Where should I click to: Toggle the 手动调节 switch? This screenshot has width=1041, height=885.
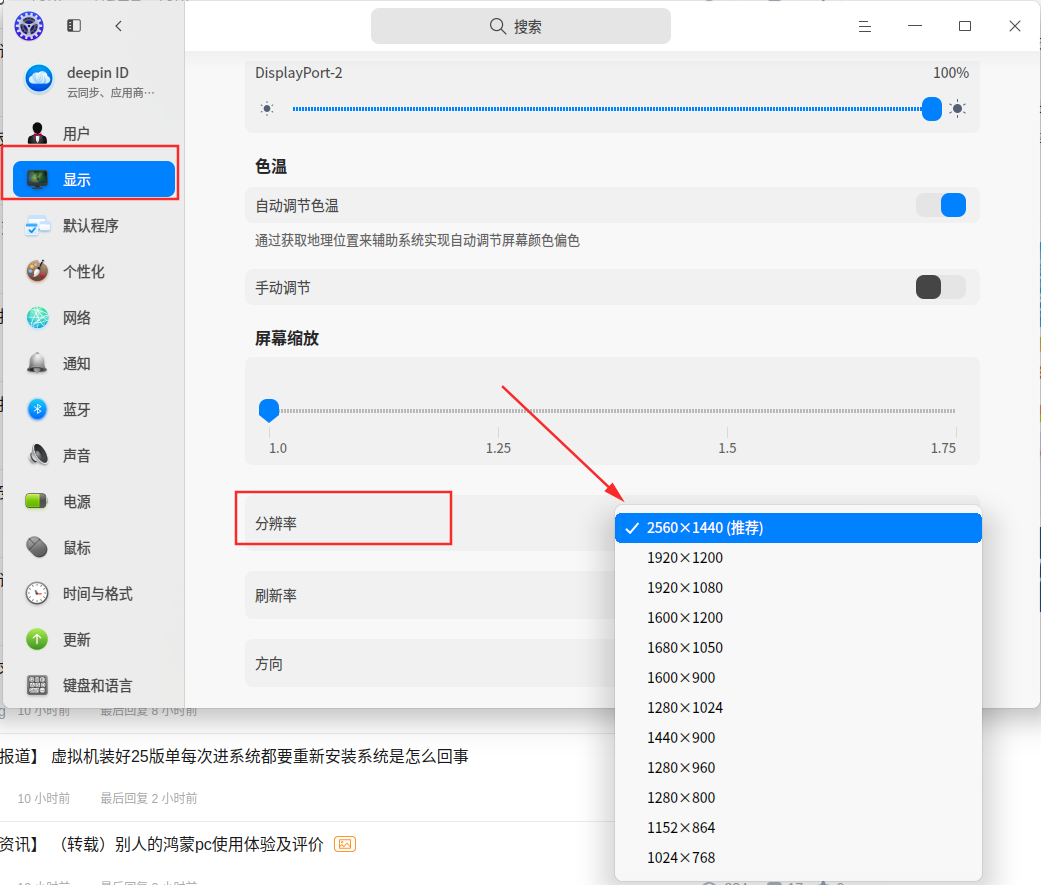(941, 287)
